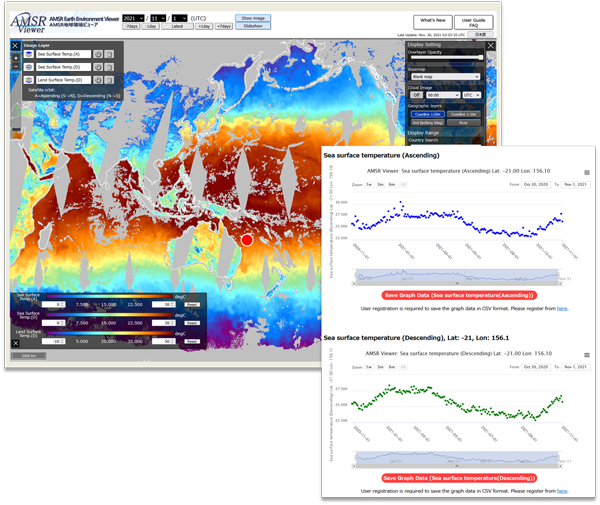The height and width of the screenshot is (505, 600).
Task: Edit Sea Surface Temp.(A) maximum value field
Action: click(164, 305)
